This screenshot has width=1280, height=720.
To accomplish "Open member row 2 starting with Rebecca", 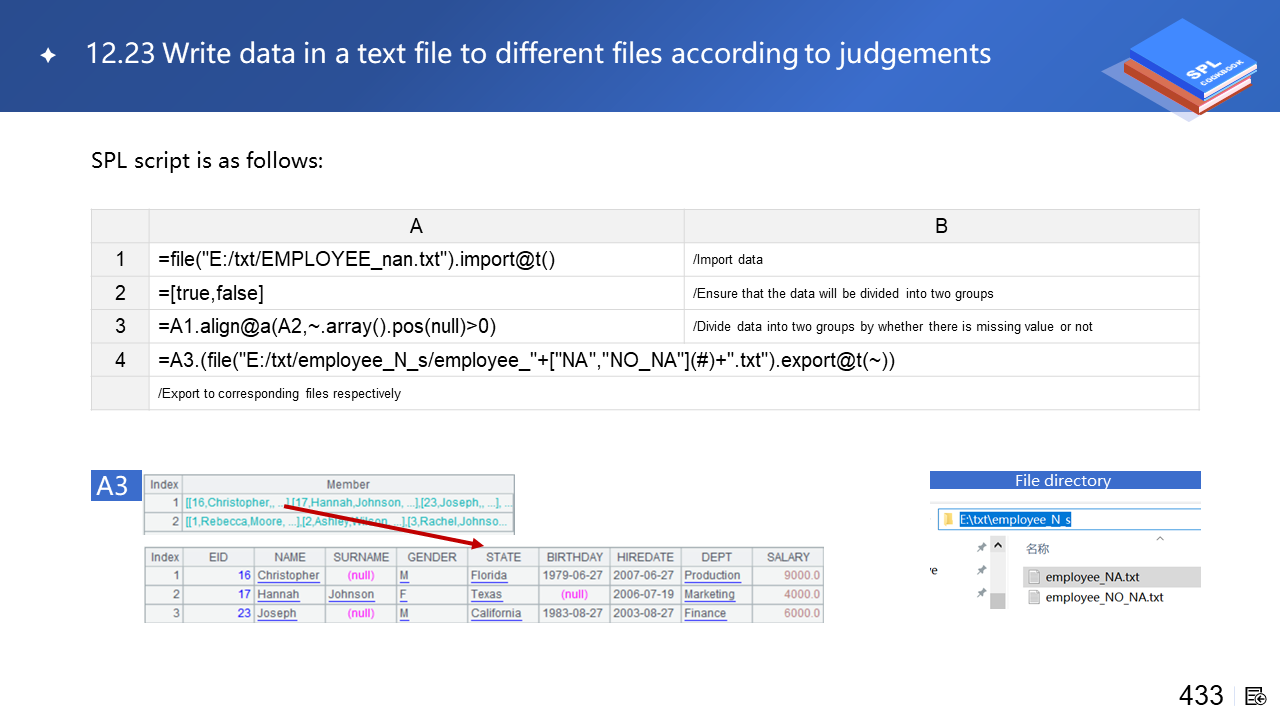I will pos(348,521).
